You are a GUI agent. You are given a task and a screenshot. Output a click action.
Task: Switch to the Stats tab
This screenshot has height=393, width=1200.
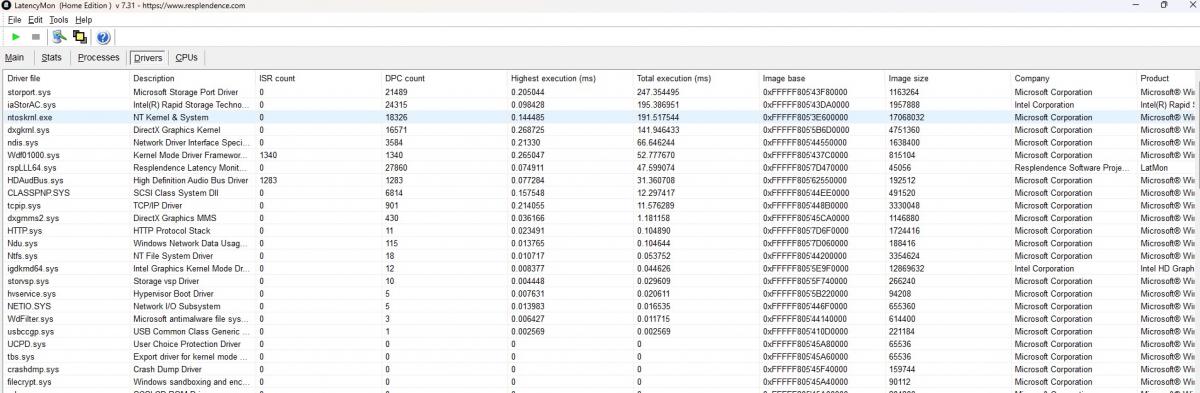(x=52, y=58)
